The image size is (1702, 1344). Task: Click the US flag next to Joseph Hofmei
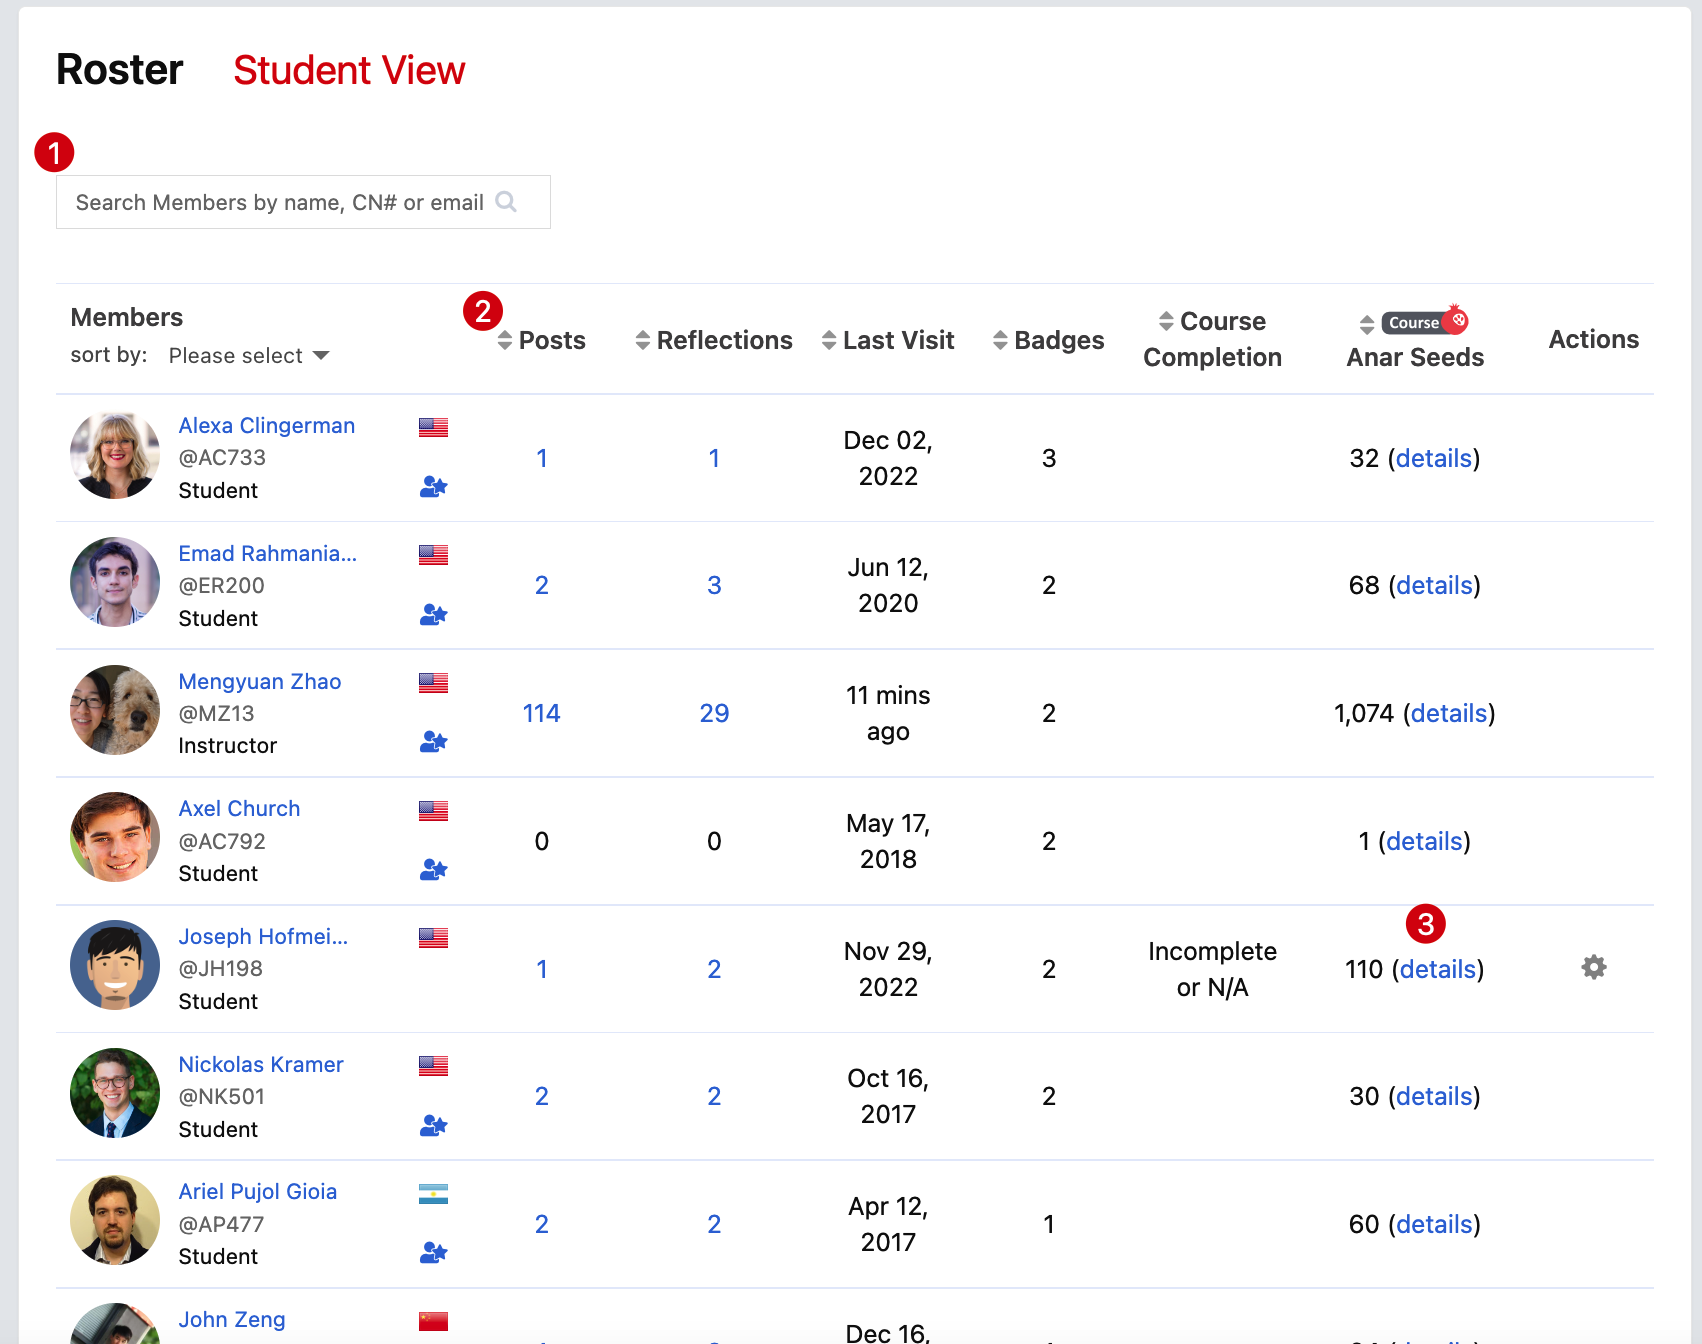[433, 938]
